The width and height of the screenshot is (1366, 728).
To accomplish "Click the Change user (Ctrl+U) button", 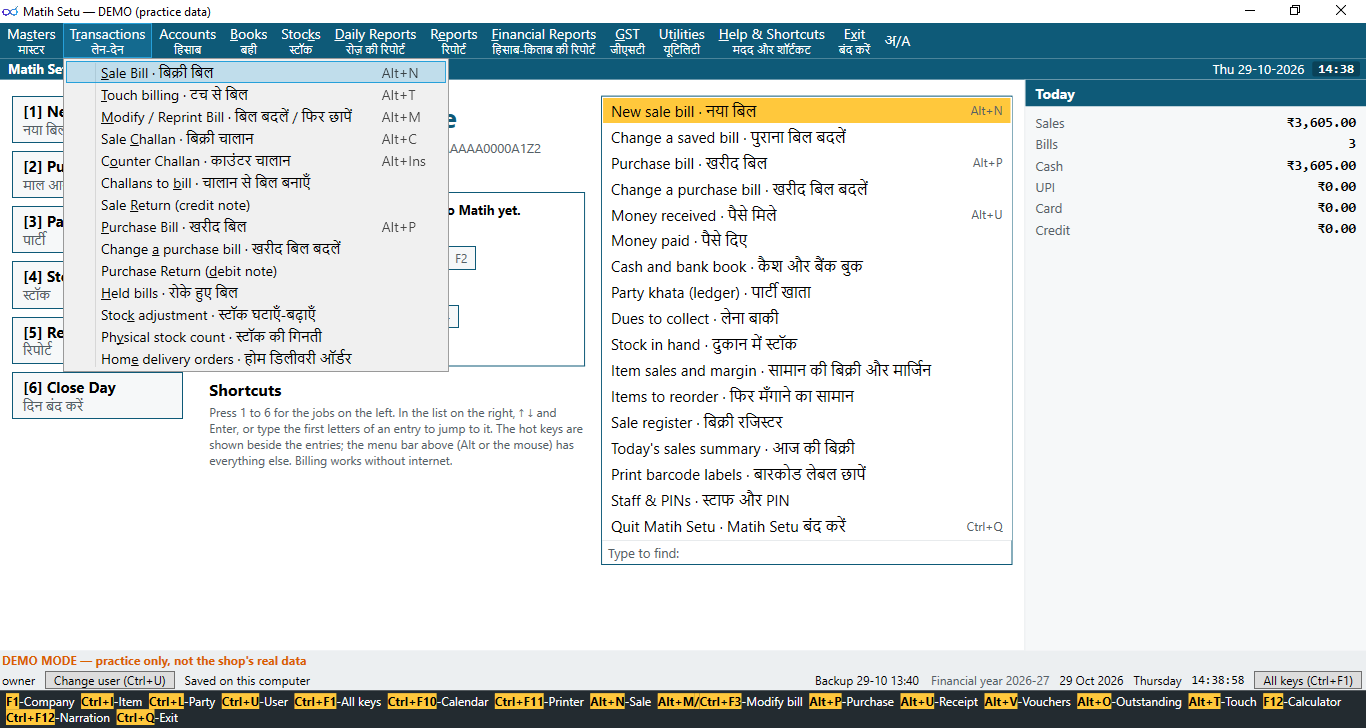I will [x=110, y=681].
